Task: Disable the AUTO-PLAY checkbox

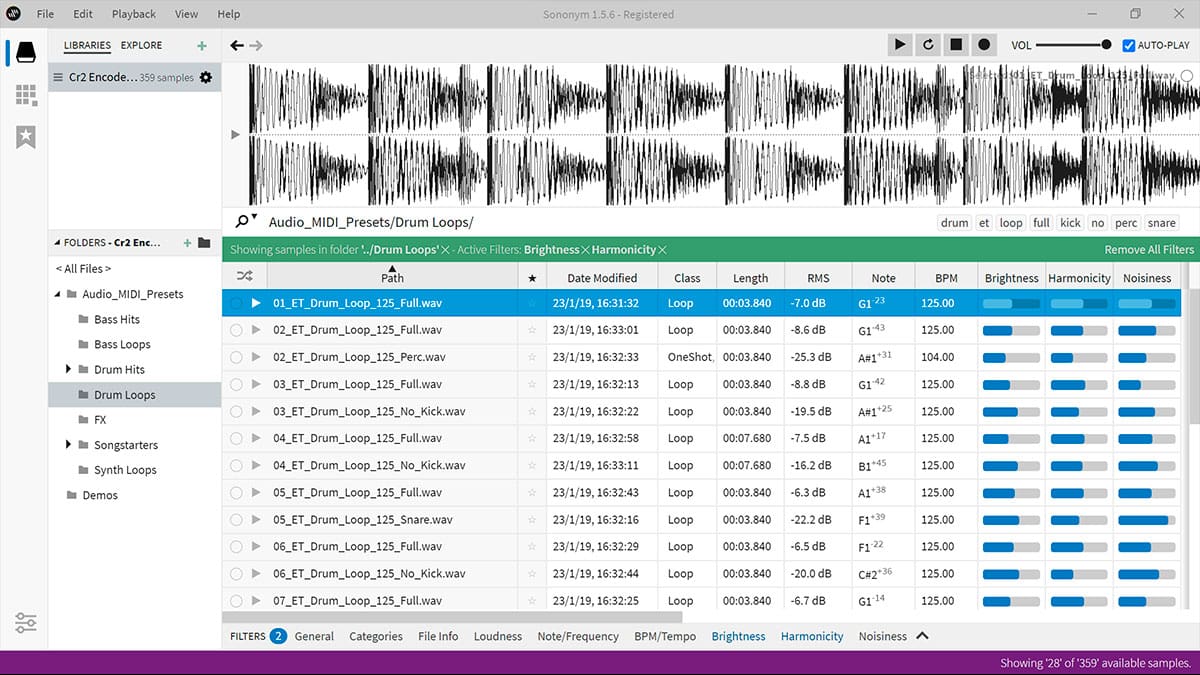Action: tap(1129, 45)
